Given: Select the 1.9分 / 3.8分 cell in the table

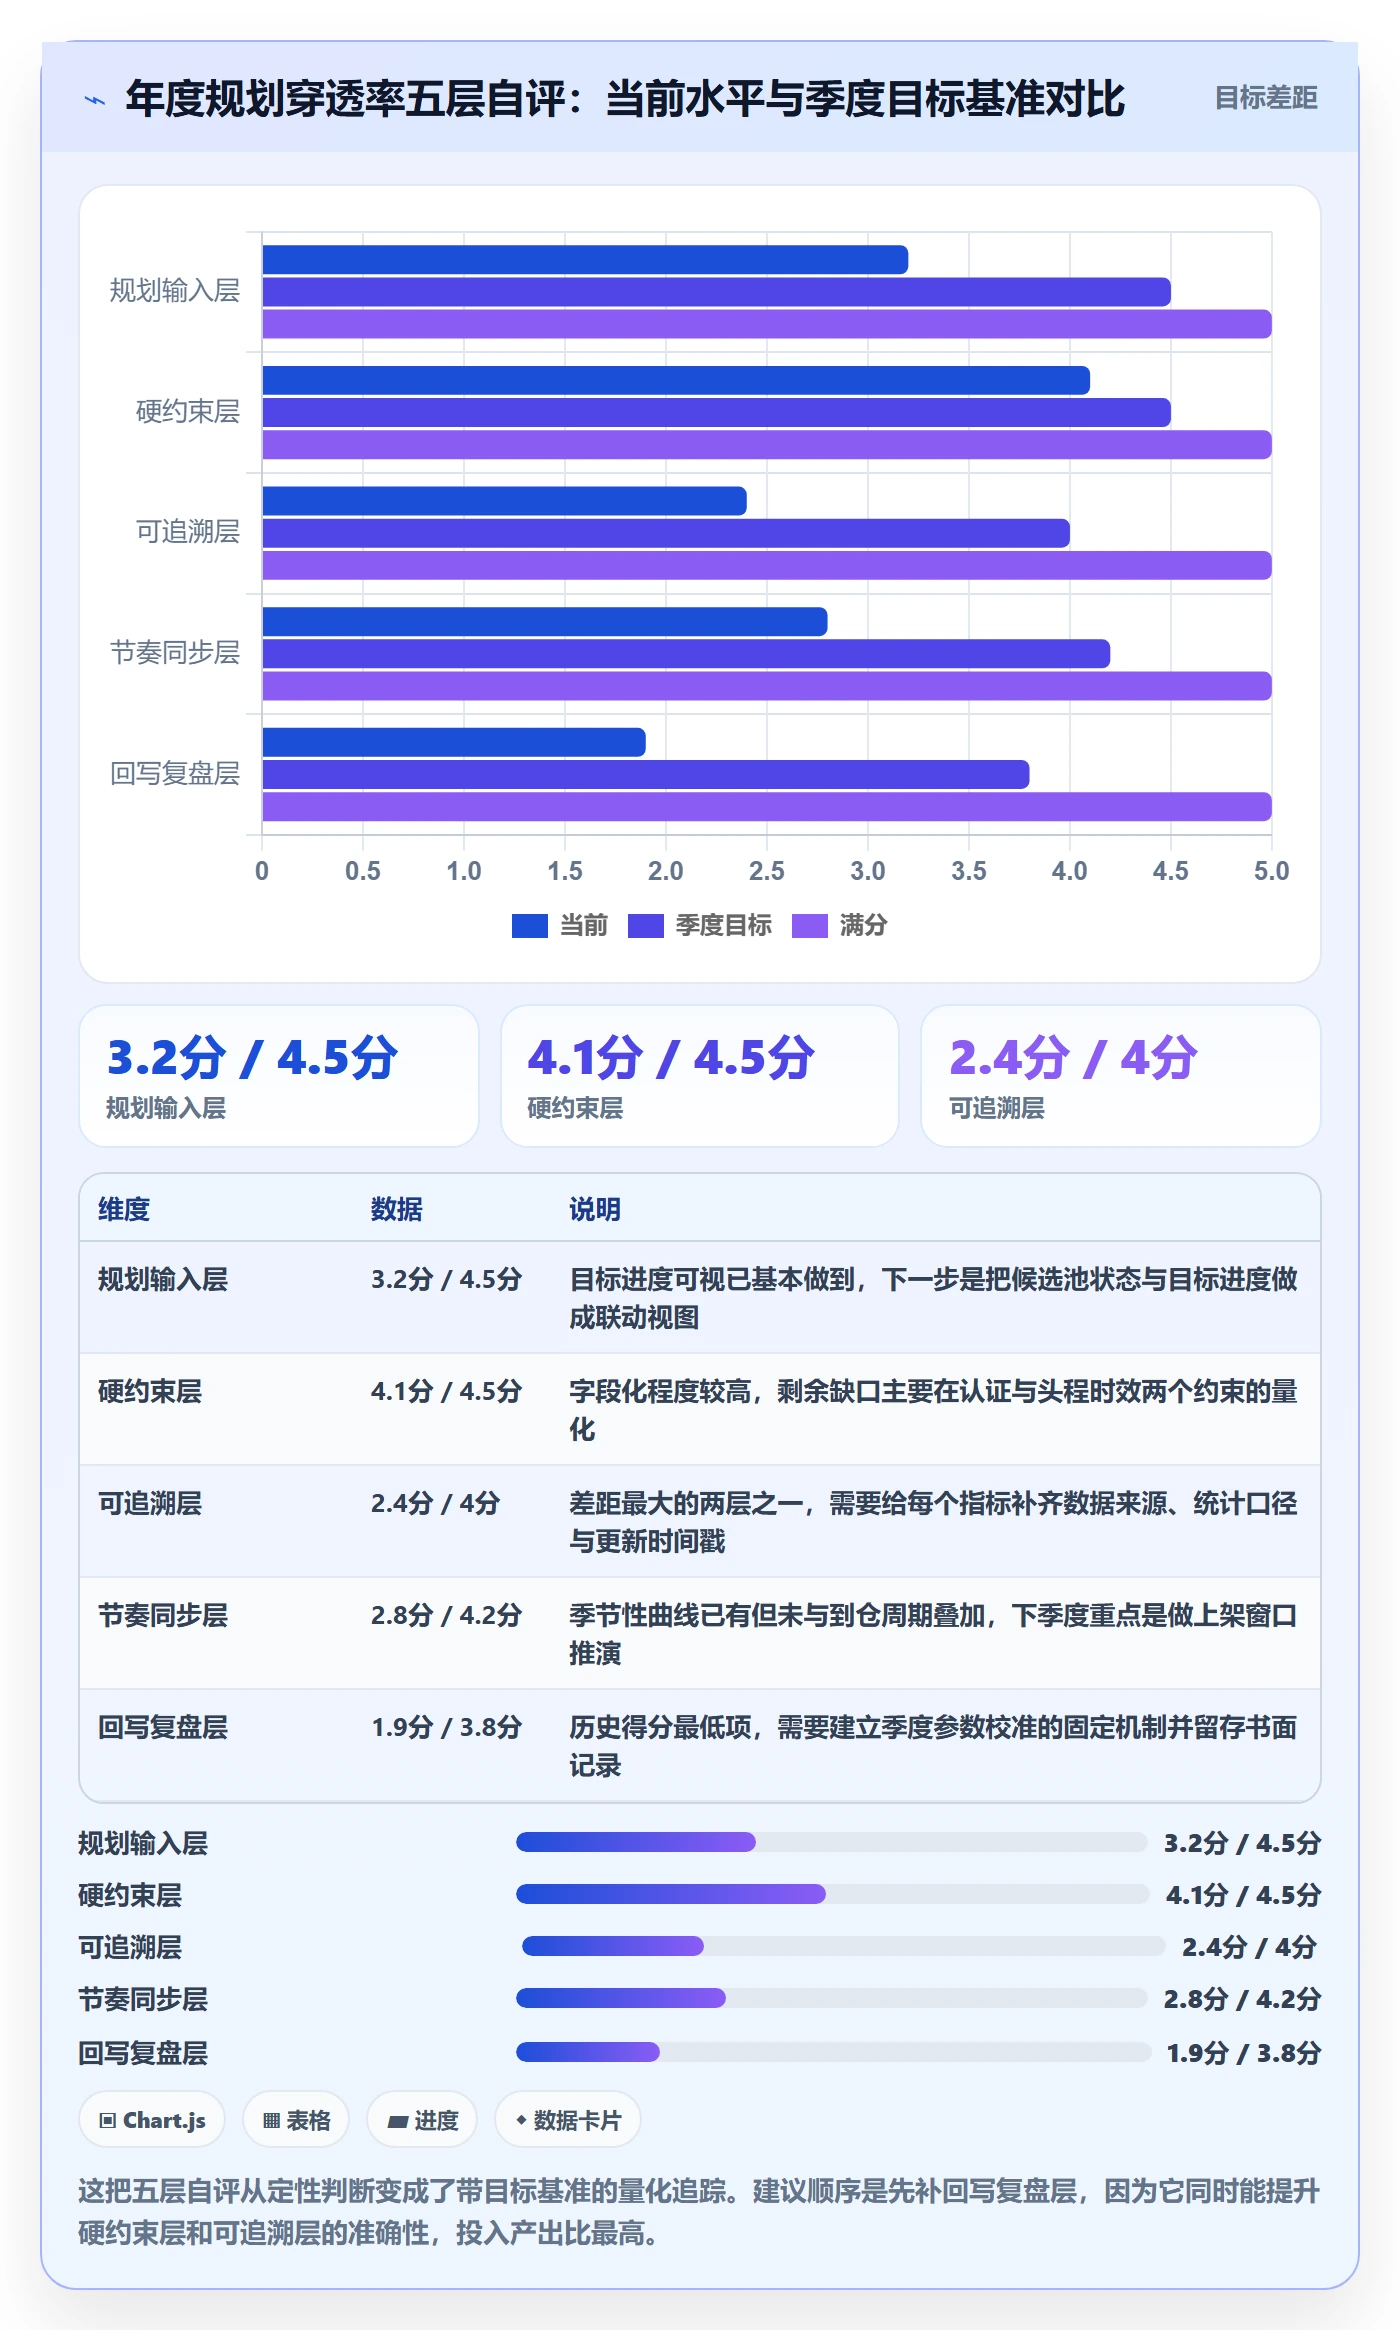Looking at the screenshot, I should click(x=447, y=1727).
